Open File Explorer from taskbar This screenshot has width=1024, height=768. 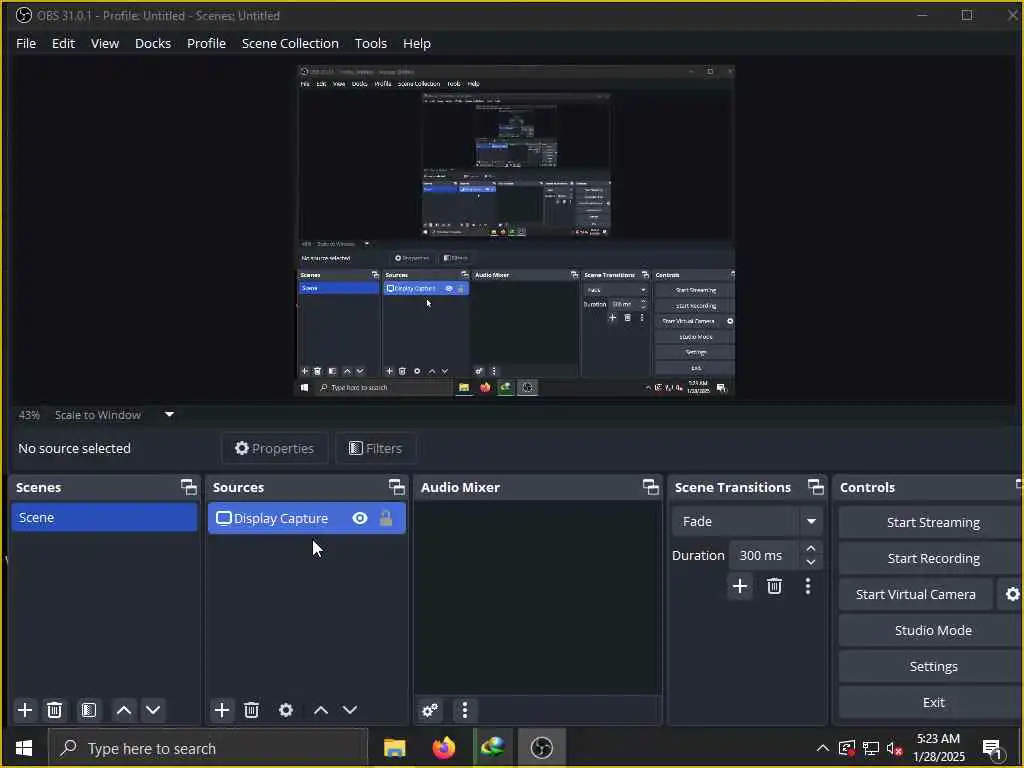[394, 748]
